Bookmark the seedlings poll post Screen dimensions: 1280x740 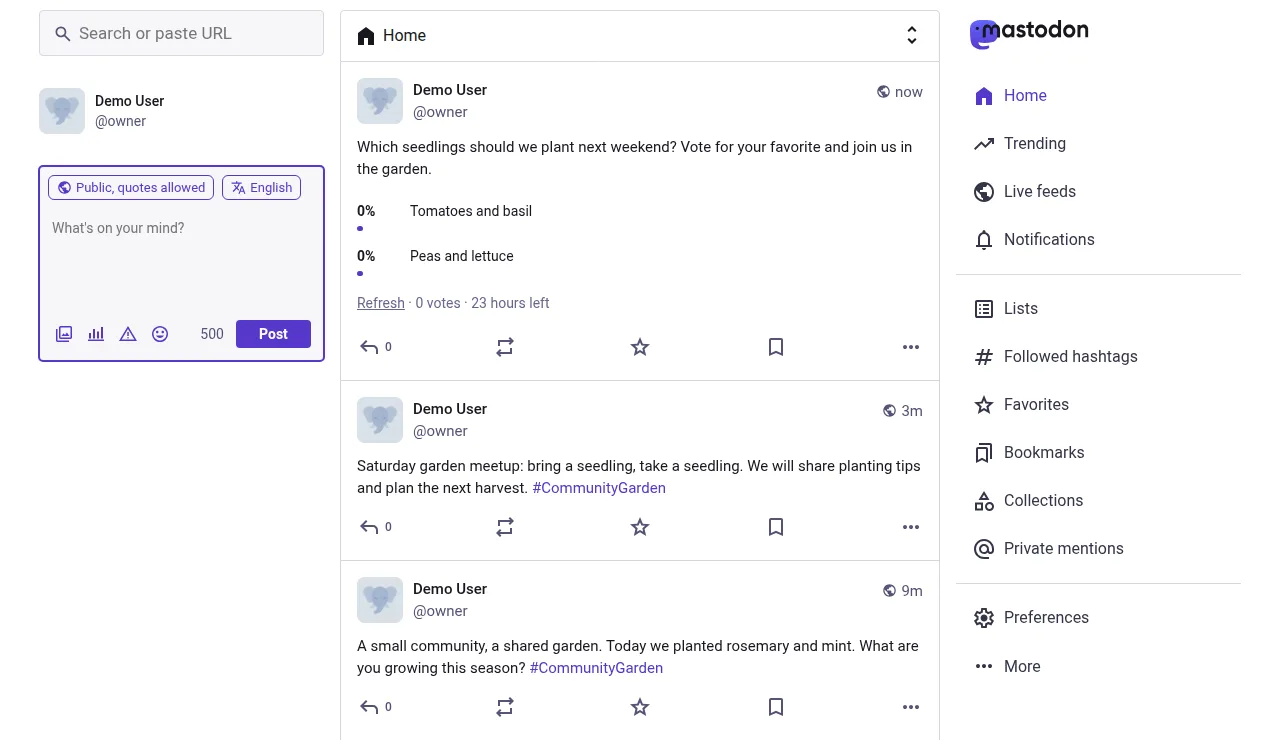tap(776, 347)
